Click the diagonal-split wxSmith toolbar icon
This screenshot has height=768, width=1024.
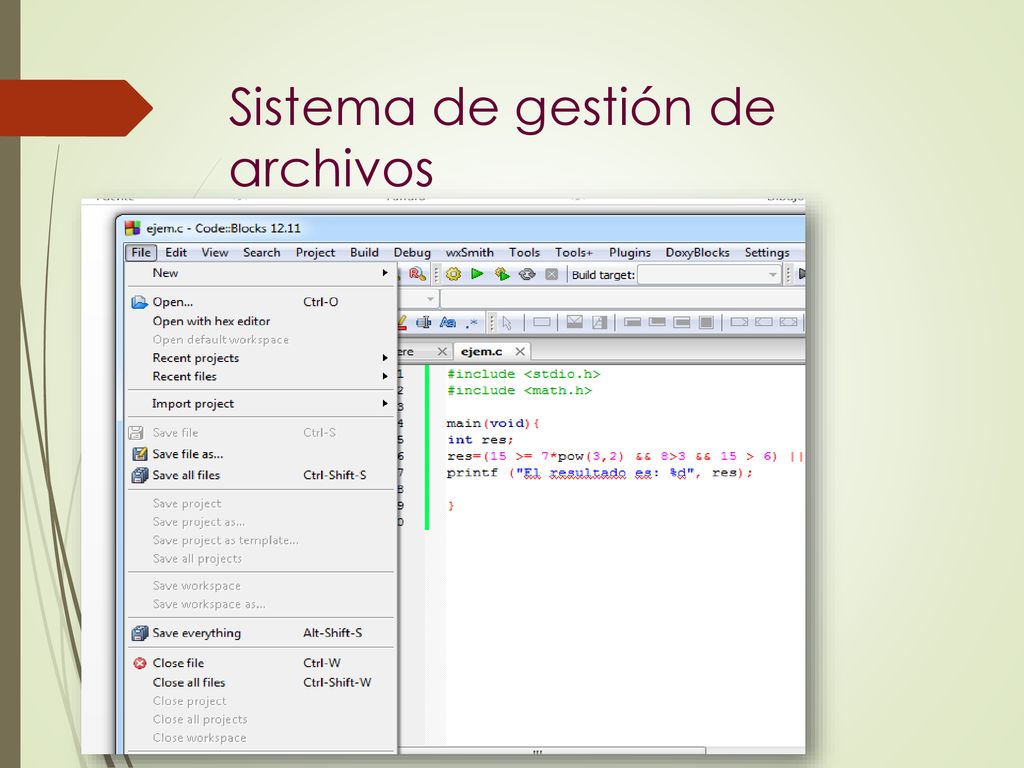coord(600,322)
